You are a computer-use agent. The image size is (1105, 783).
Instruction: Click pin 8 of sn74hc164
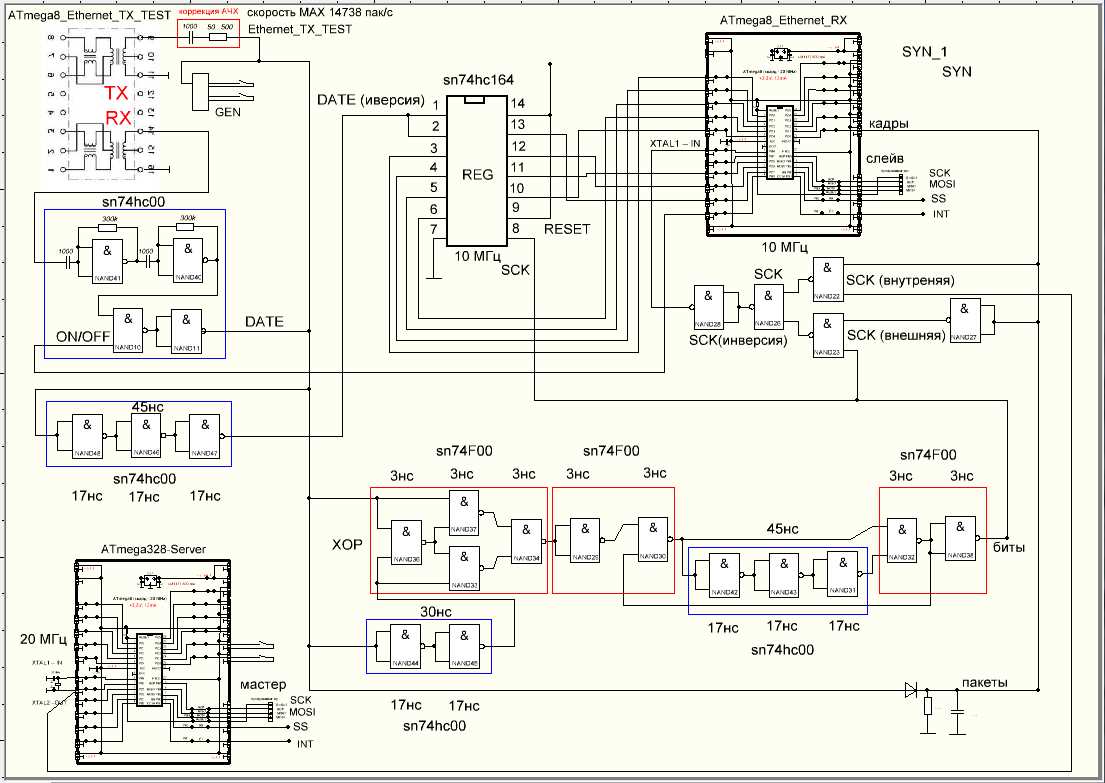point(516,228)
